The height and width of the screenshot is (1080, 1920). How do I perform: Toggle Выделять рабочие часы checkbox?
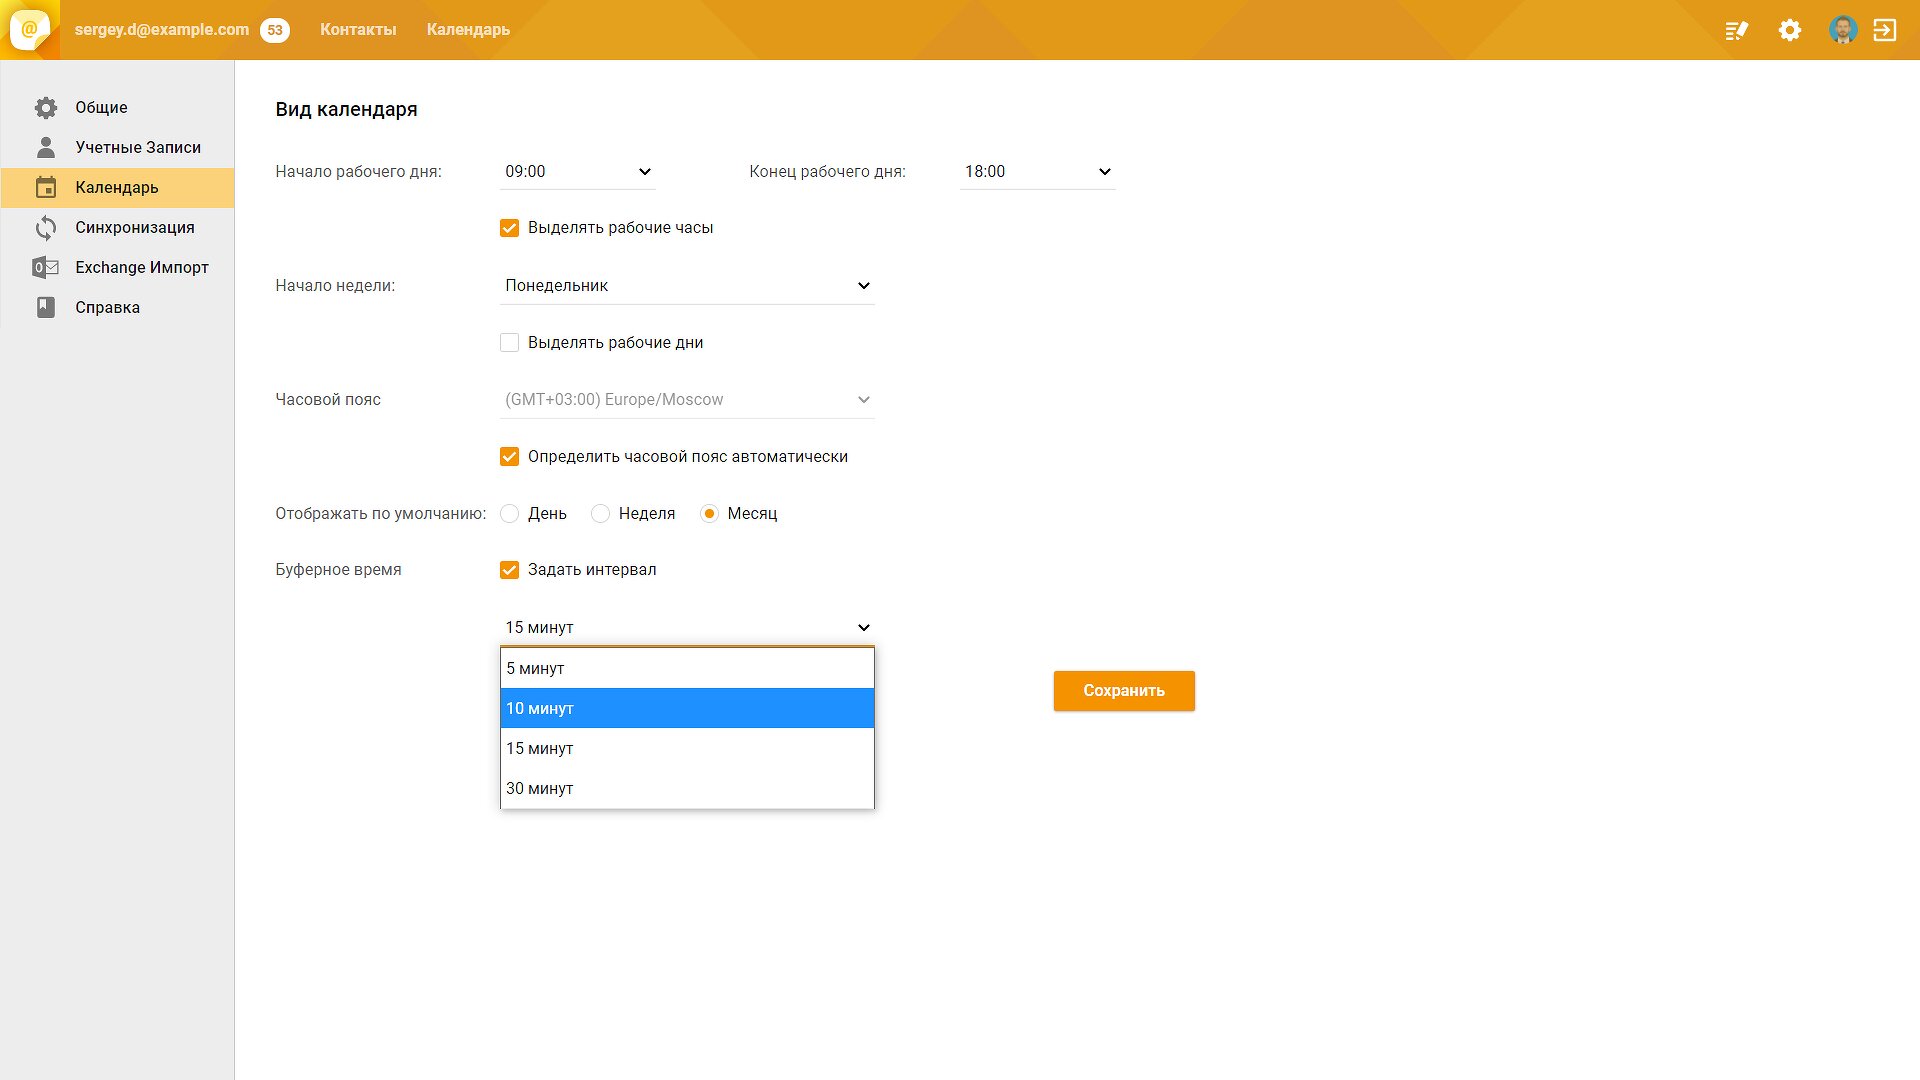click(x=509, y=228)
